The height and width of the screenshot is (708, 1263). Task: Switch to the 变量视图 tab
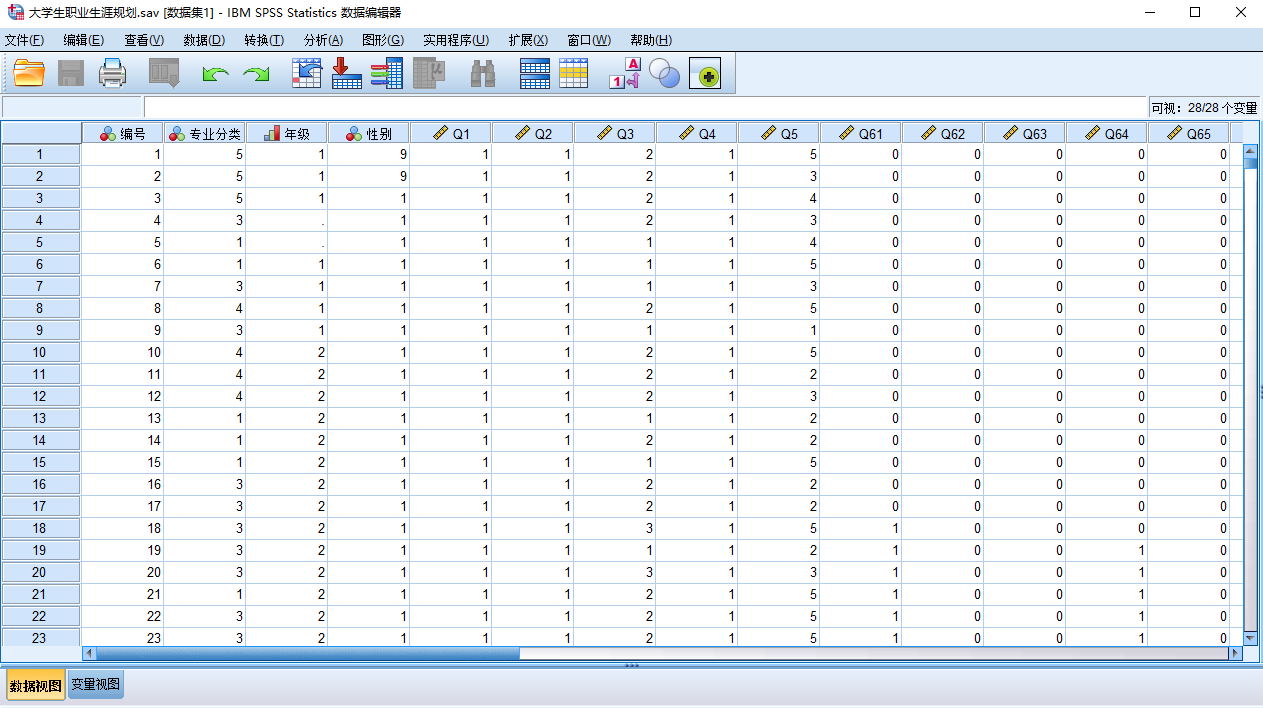(95, 685)
